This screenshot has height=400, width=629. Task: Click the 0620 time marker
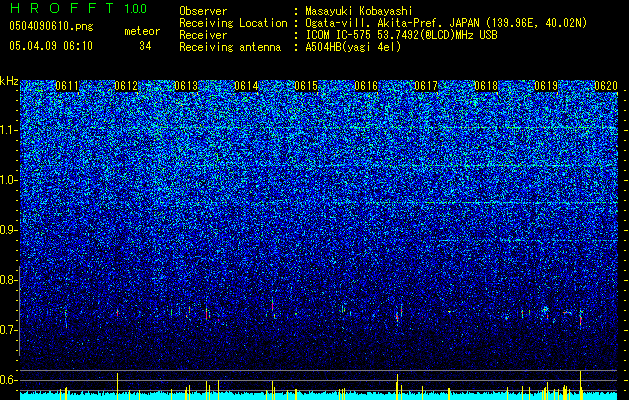point(606,86)
